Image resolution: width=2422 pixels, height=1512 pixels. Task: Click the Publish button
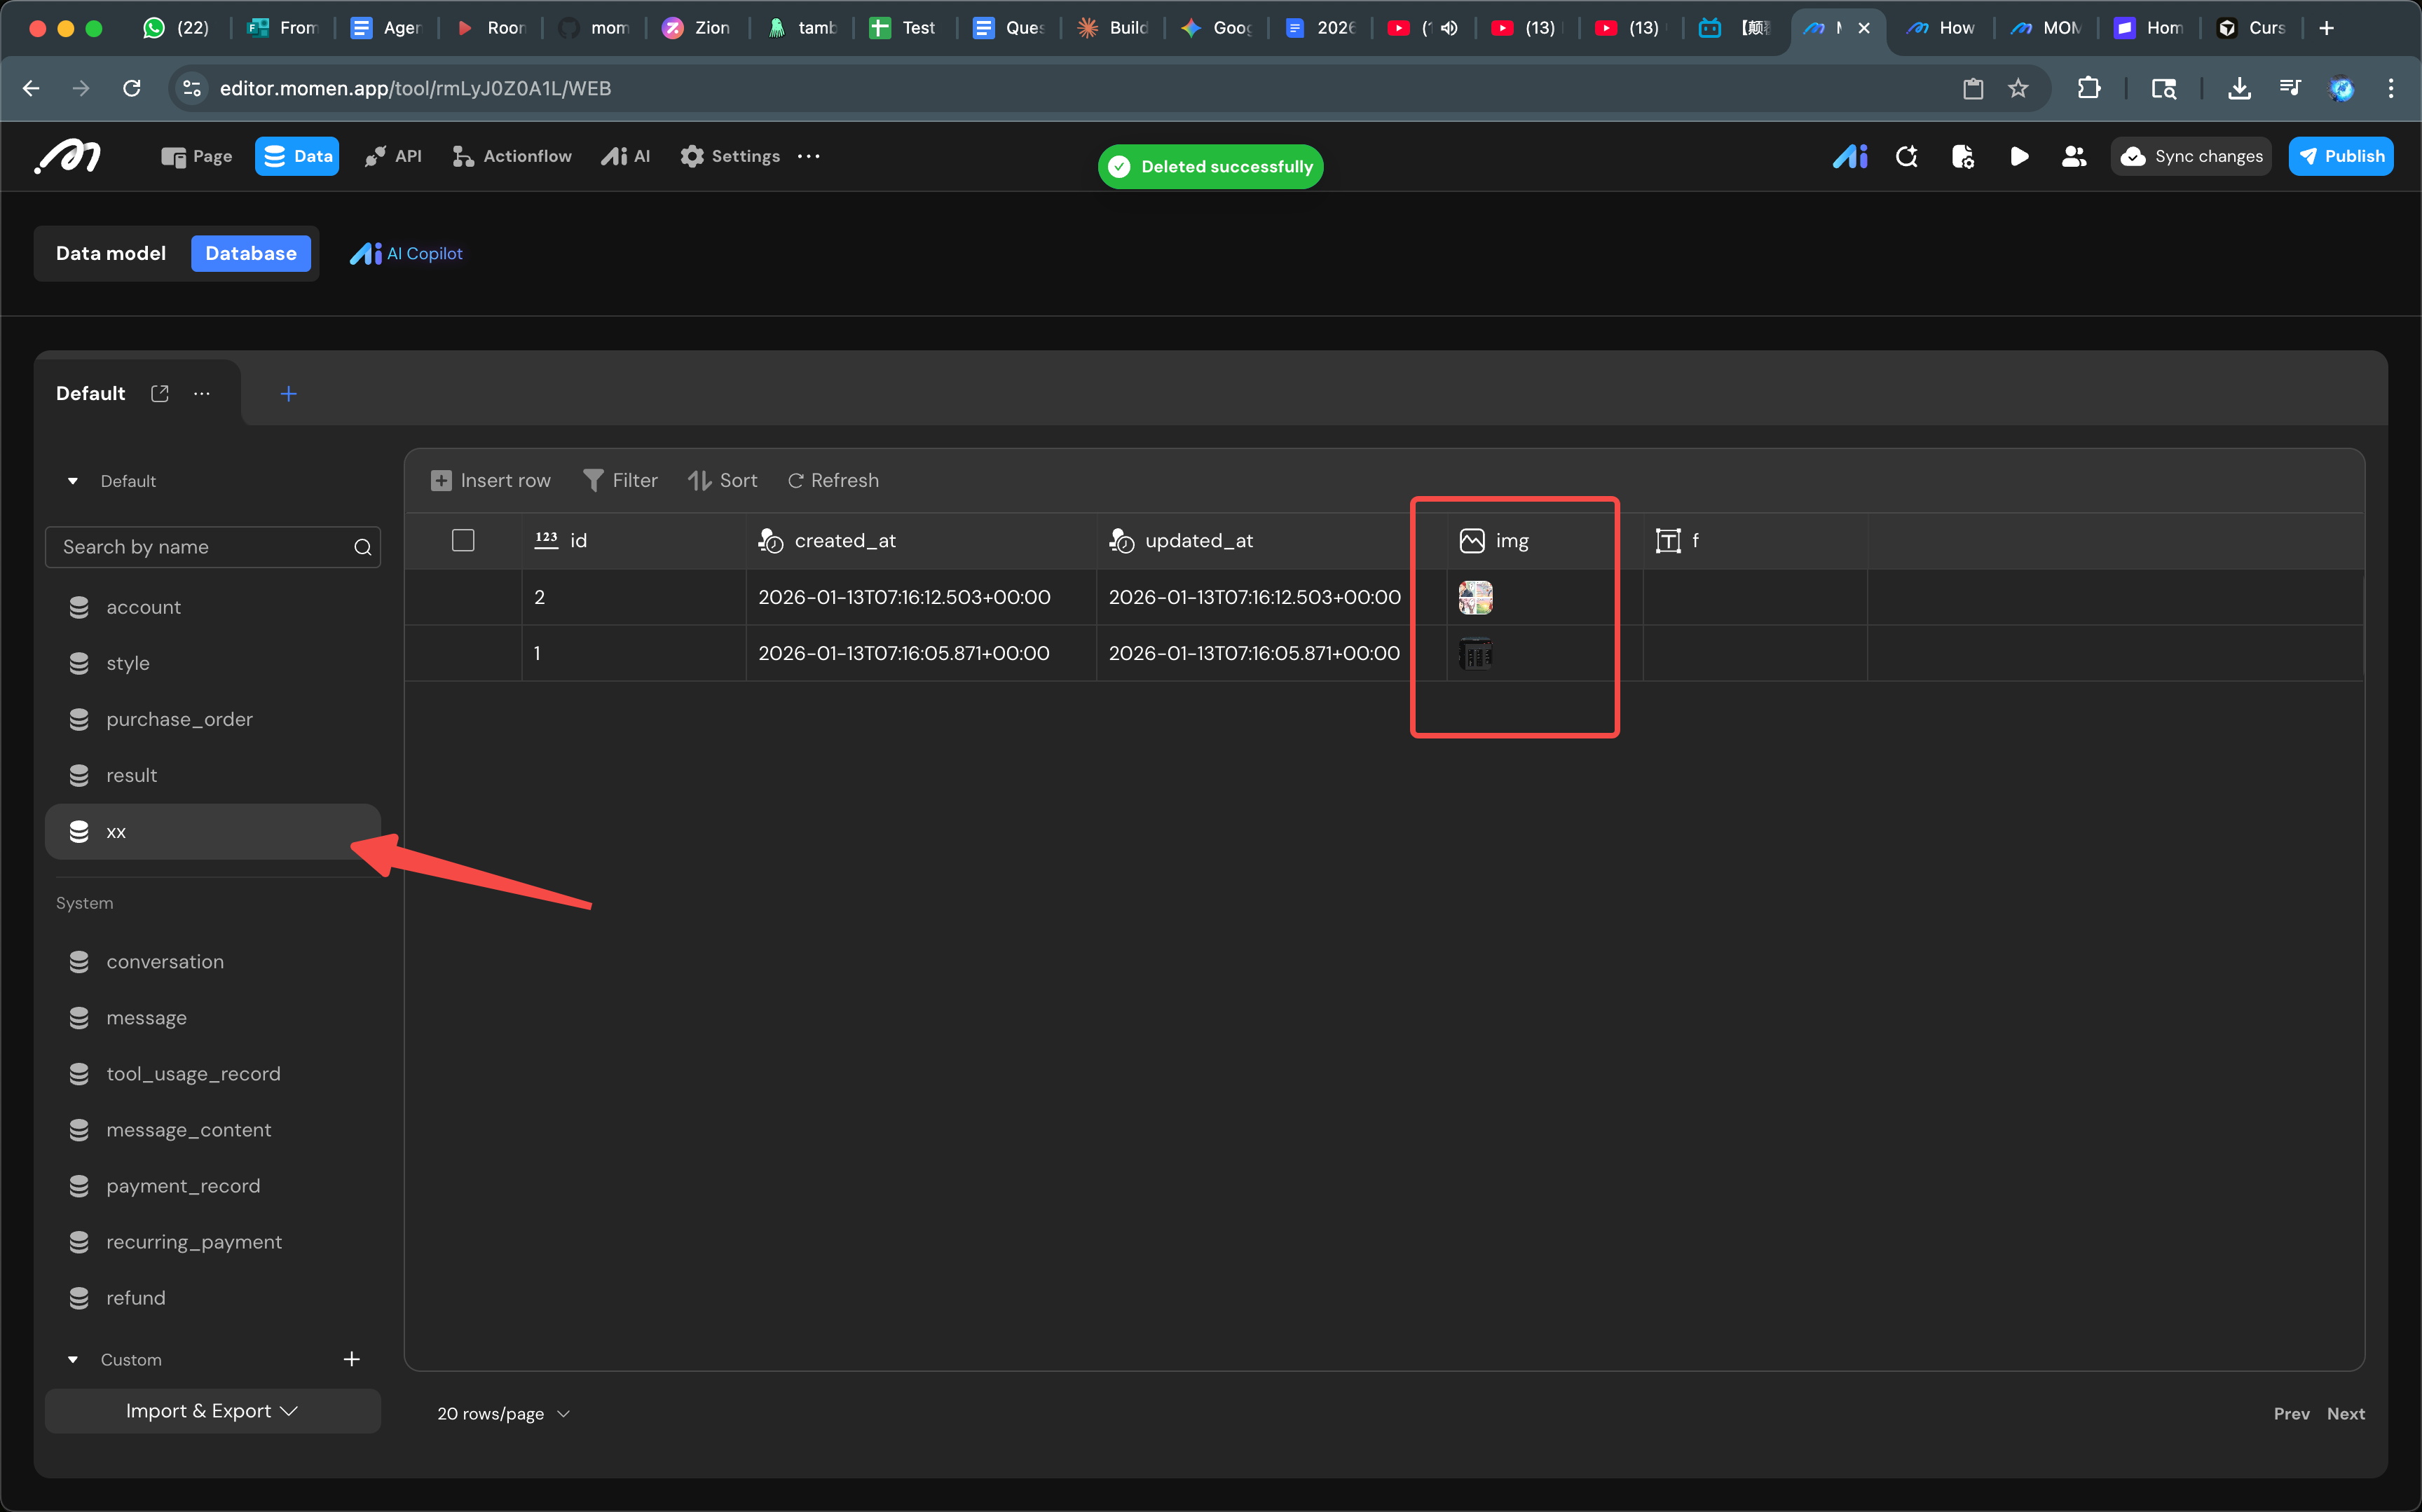pos(2340,156)
